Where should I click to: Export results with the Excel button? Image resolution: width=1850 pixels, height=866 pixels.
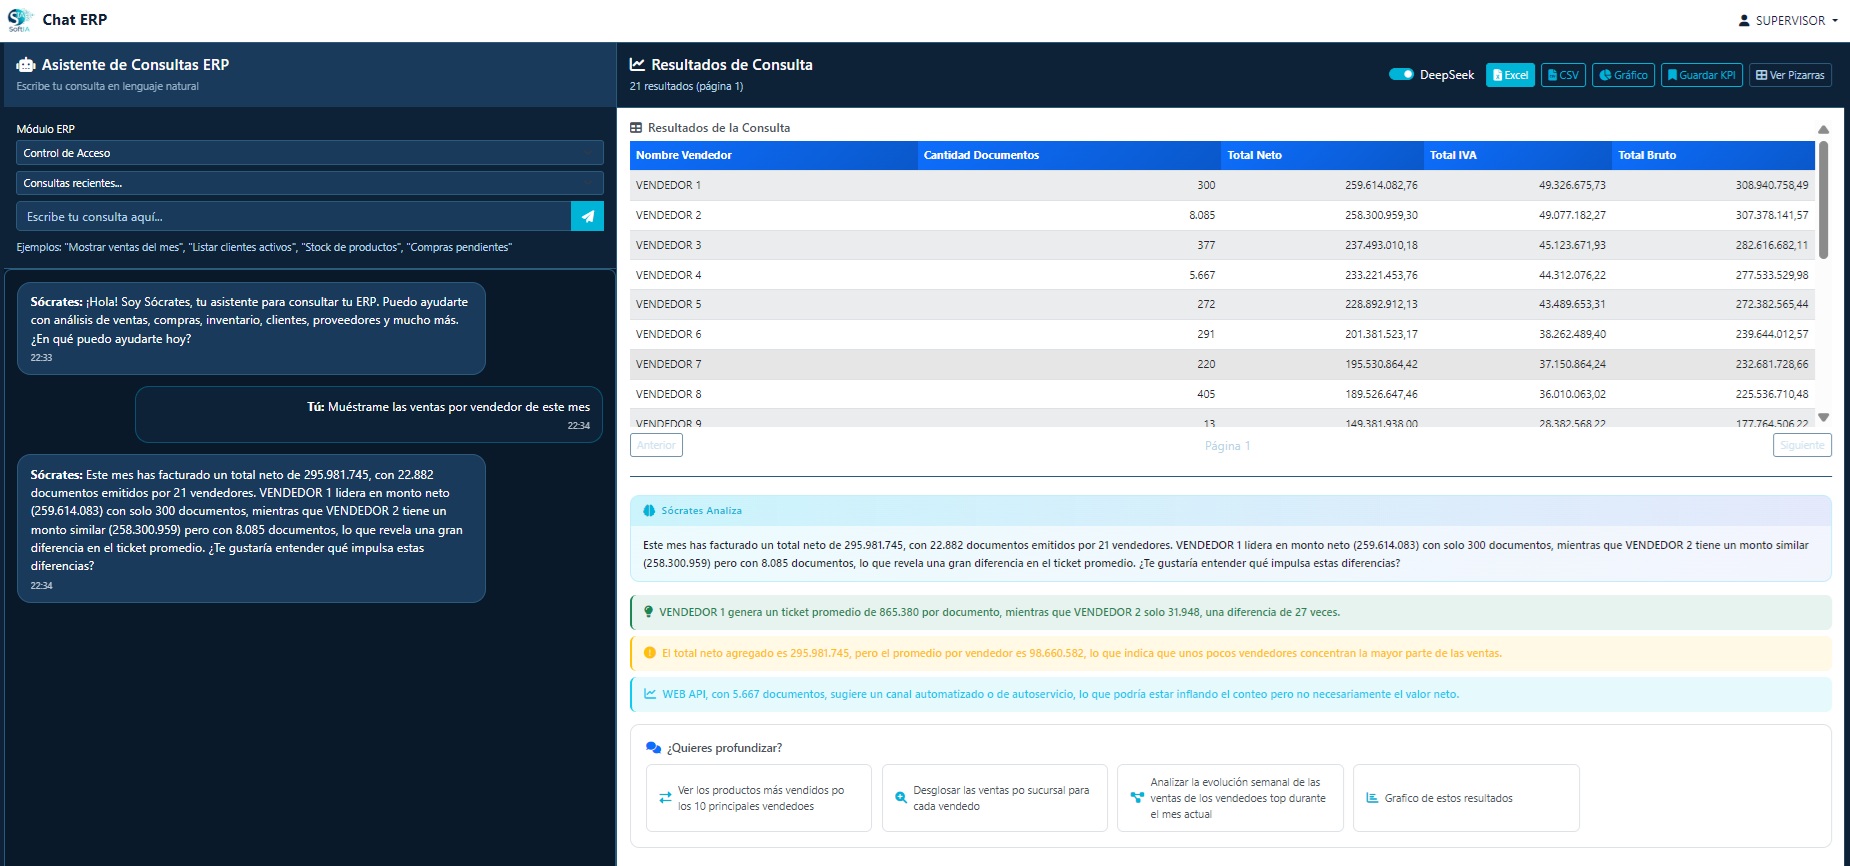[x=1510, y=75]
